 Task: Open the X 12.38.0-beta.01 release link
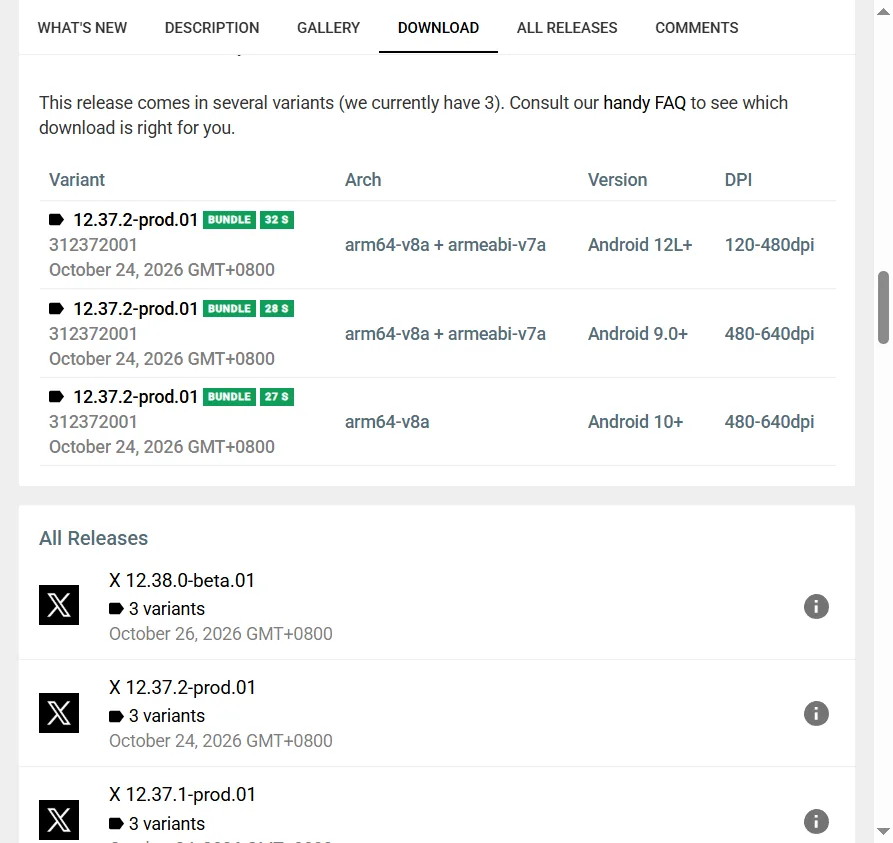click(182, 580)
